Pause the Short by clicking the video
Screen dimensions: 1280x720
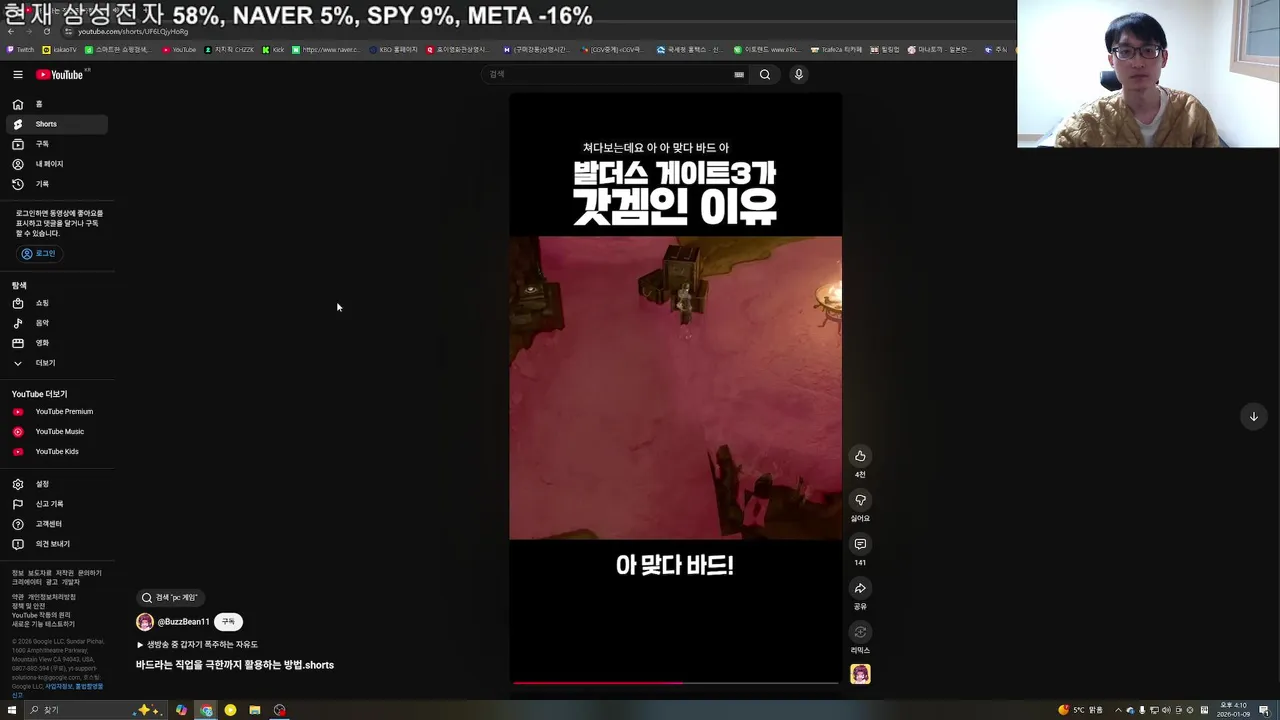[675, 388]
